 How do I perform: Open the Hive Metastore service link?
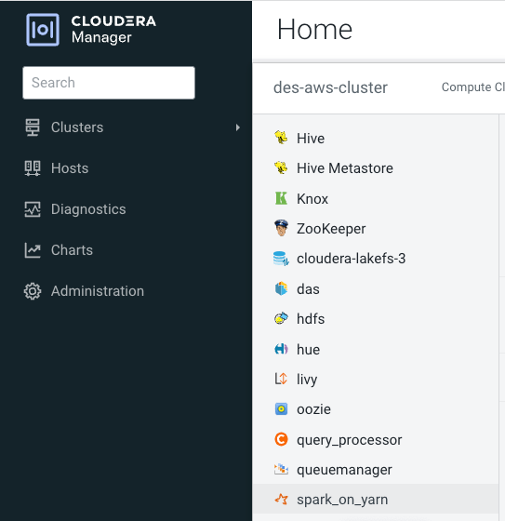[345, 168]
